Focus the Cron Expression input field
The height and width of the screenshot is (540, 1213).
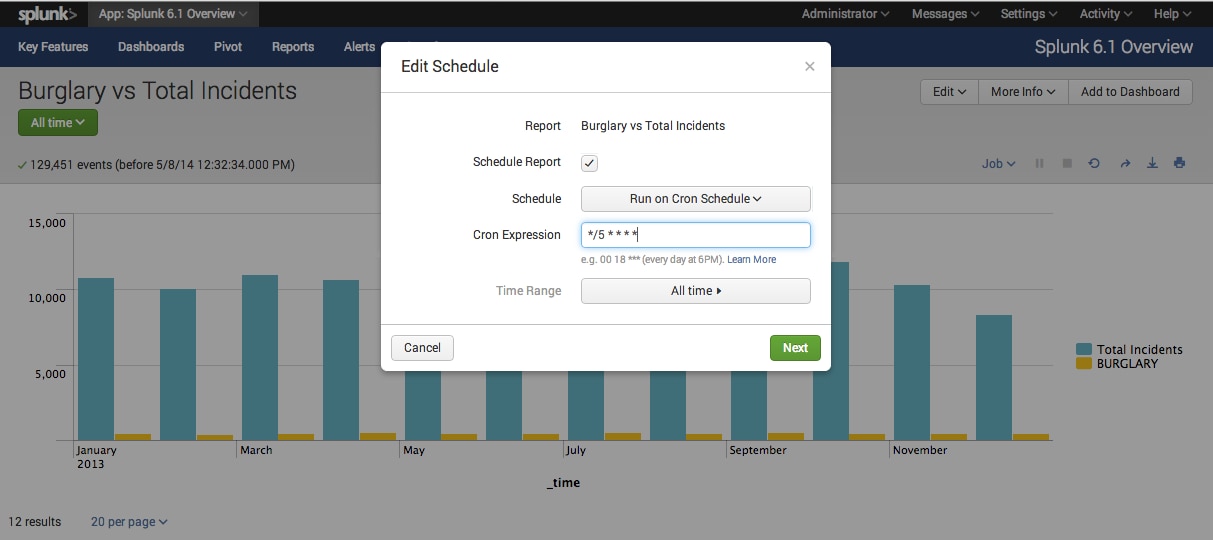coord(696,235)
